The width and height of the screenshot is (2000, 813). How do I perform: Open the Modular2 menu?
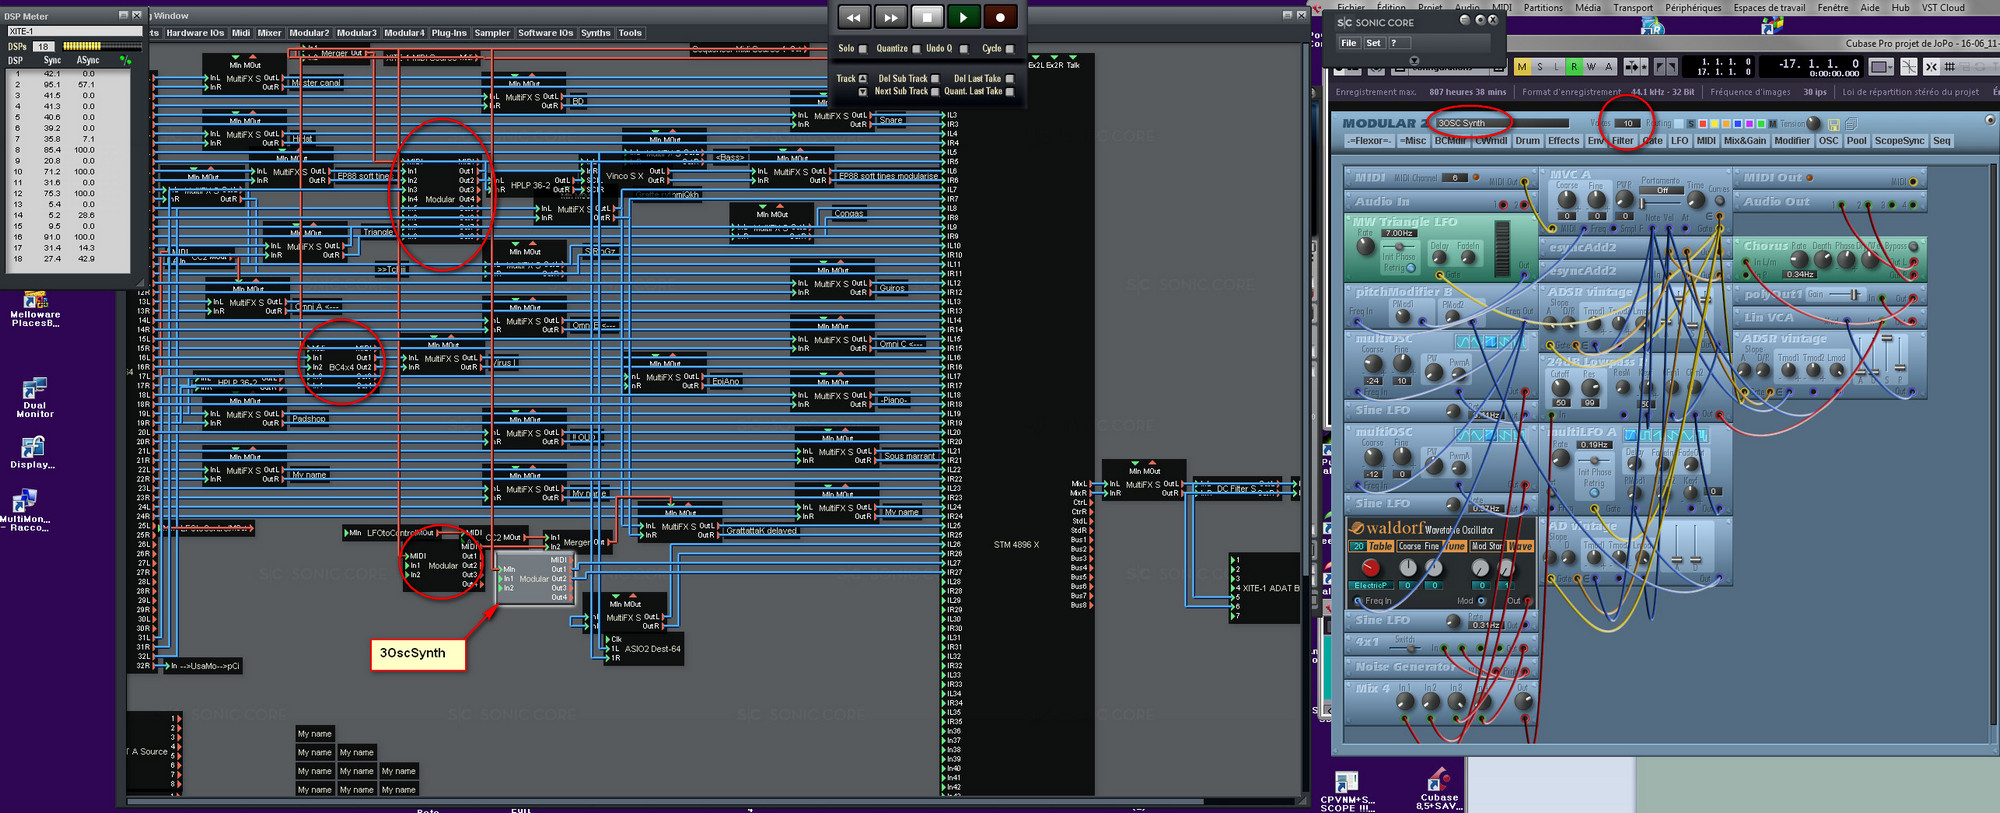tap(309, 33)
